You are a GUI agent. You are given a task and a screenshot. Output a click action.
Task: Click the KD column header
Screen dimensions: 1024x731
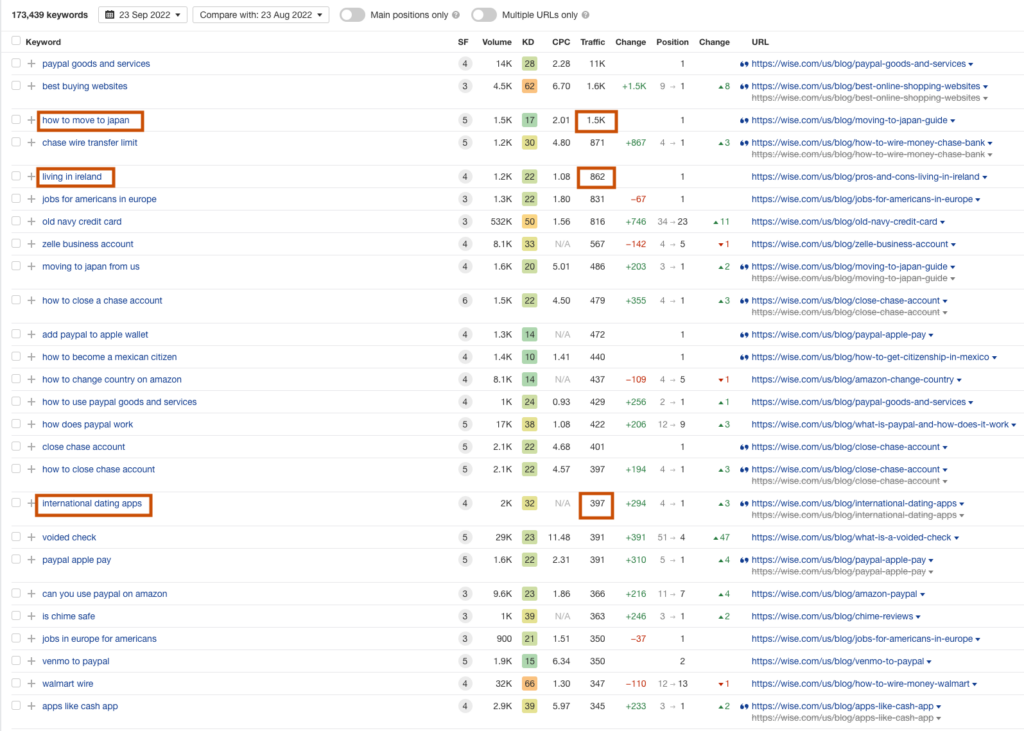click(x=528, y=42)
